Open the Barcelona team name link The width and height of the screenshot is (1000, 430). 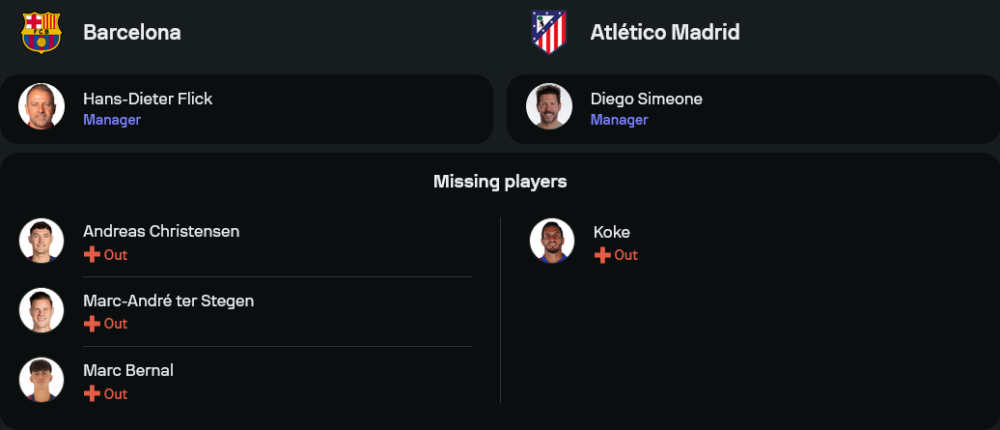coord(132,32)
